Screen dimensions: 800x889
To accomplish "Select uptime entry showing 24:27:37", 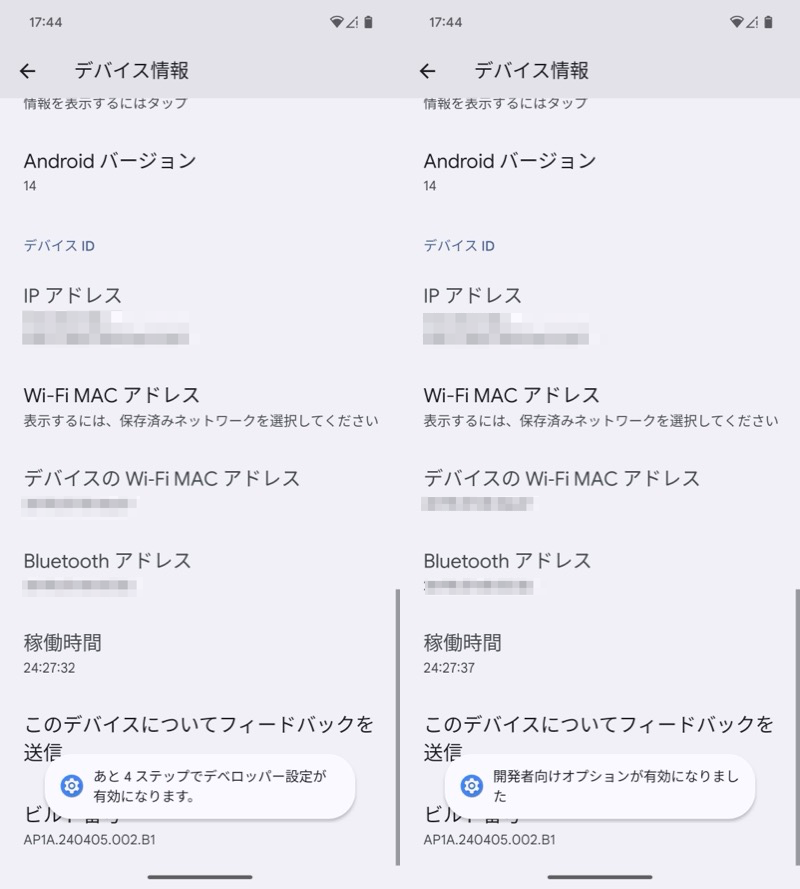I will click(x=463, y=653).
